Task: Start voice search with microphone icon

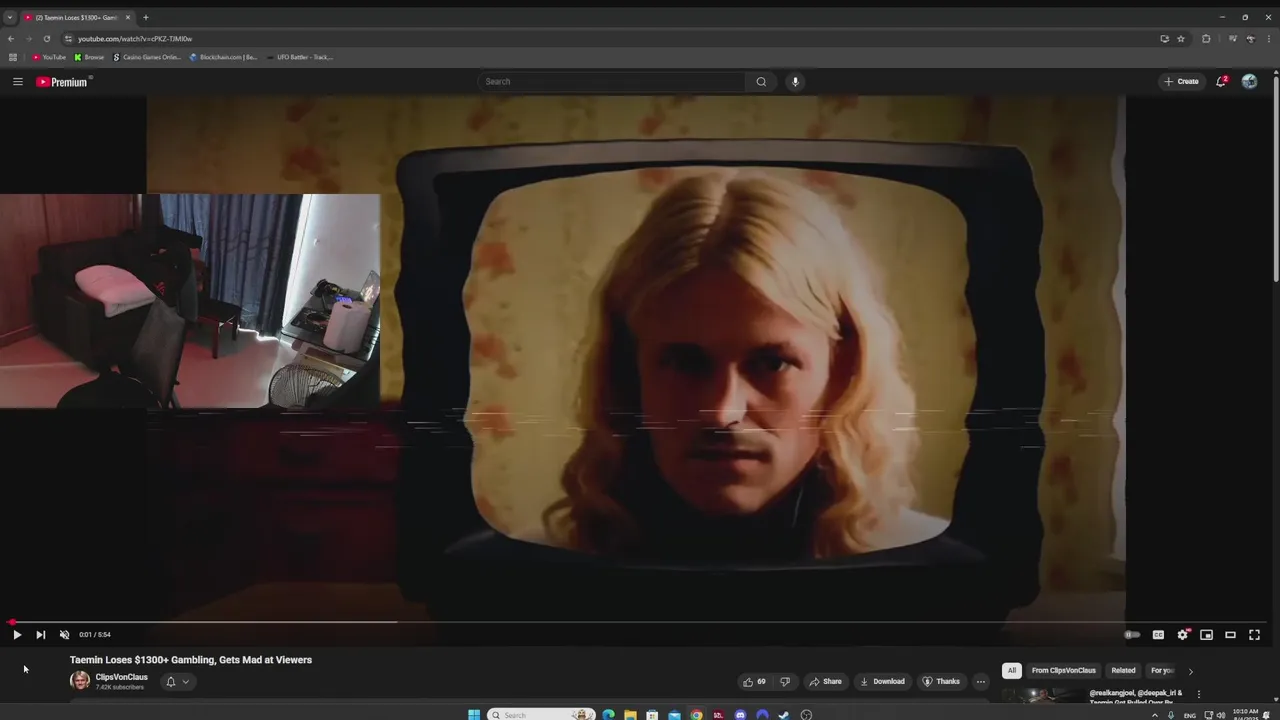Action: (795, 82)
